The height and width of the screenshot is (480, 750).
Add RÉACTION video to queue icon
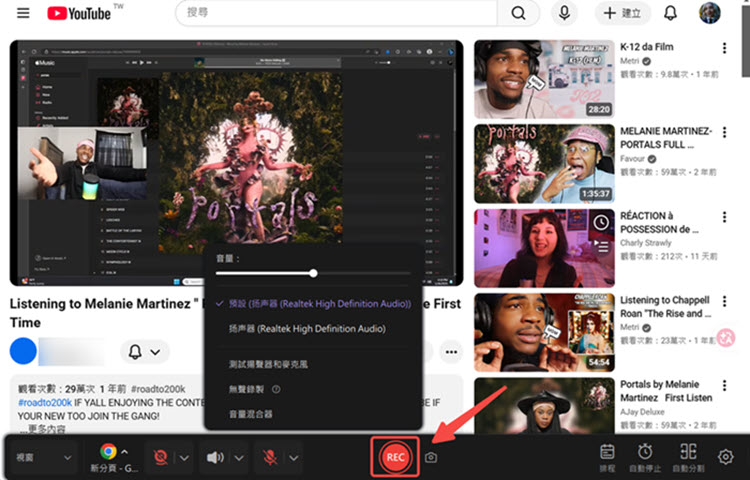(601, 246)
